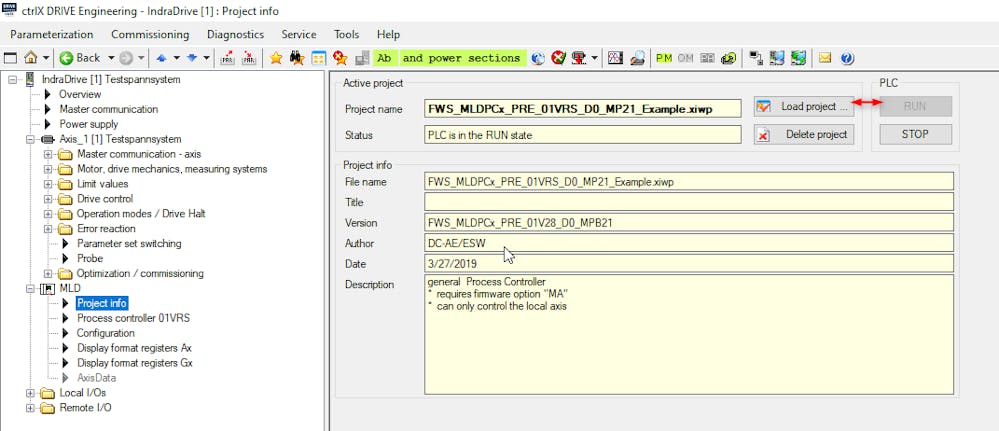Screen dimensions: 999x431
Task: Open help via blue question mark icon
Action: pyautogui.click(x=847, y=58)
